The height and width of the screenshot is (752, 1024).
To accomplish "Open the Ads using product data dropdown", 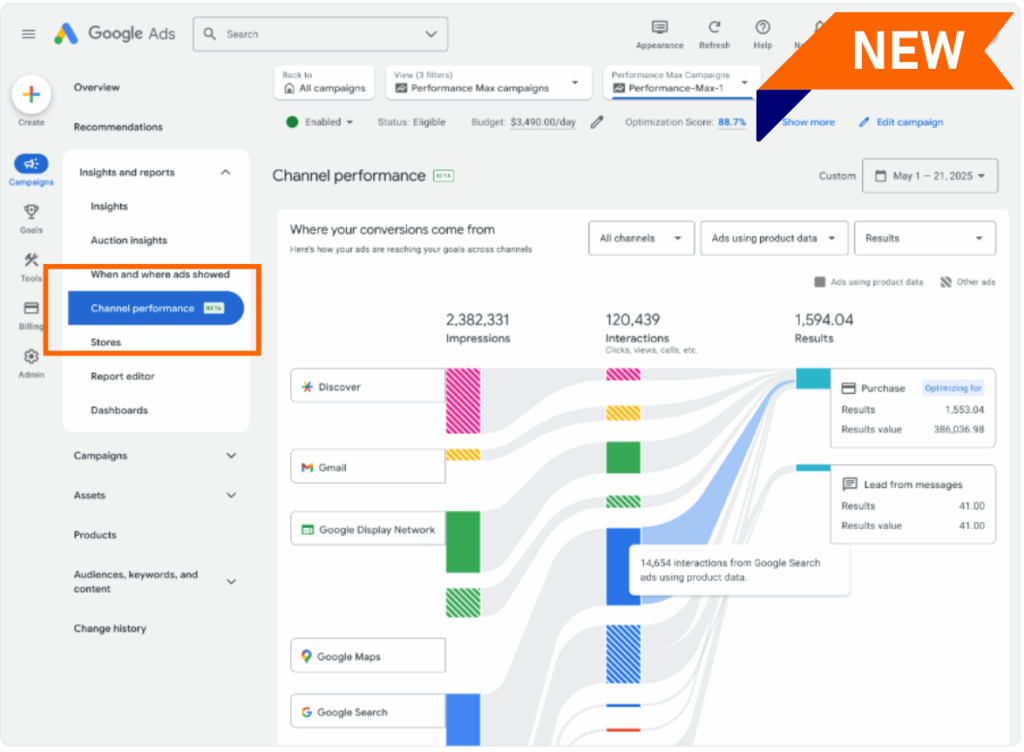I will click(x=773, y=238).
